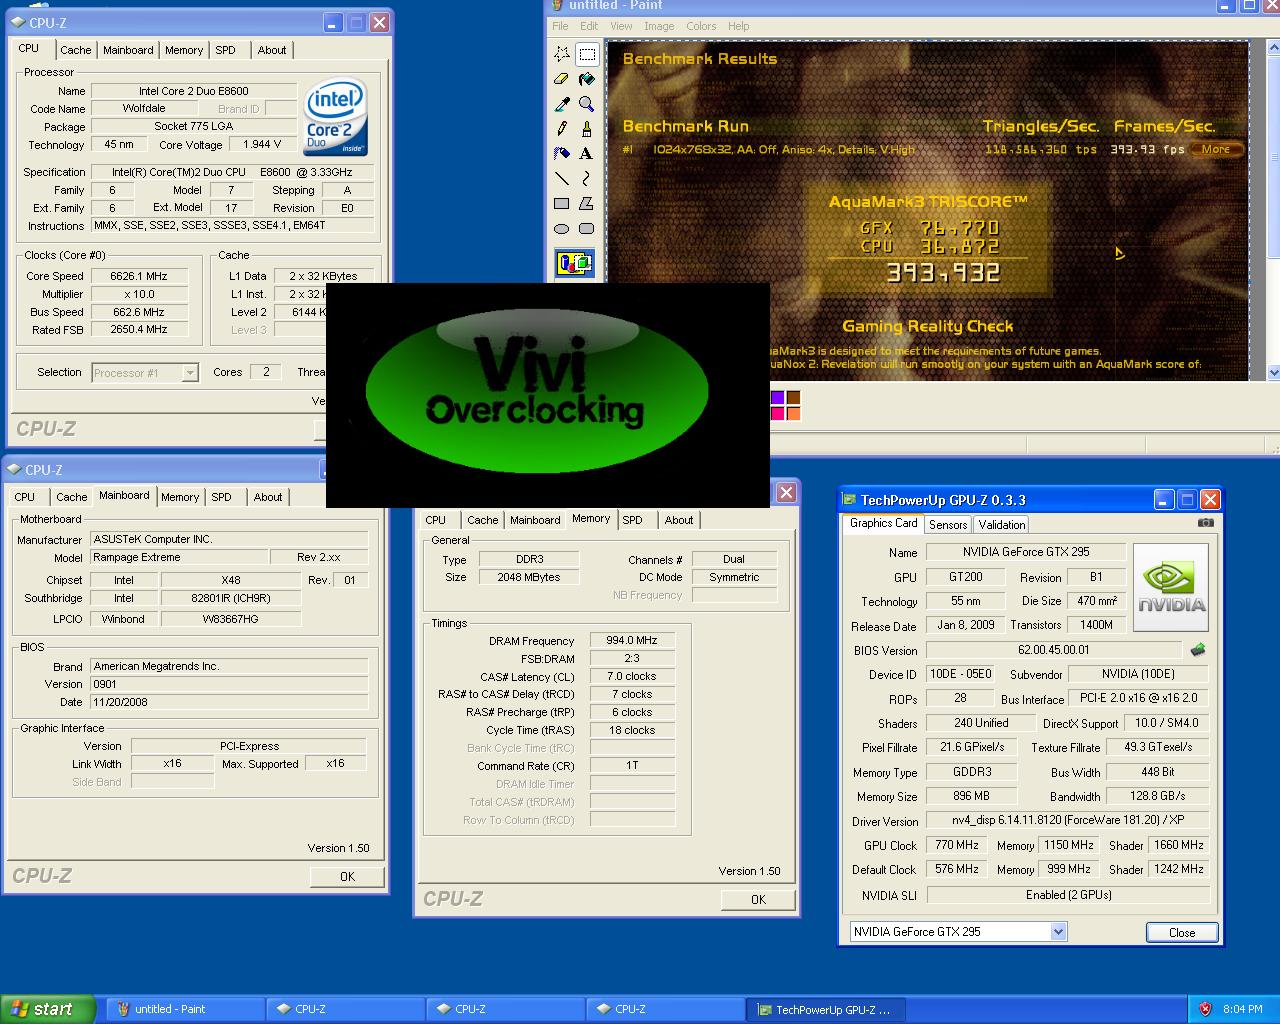1280x1024 pixels.
Task: Switch to the Validation tab in GPU-Z
Action: [1002, 525]
